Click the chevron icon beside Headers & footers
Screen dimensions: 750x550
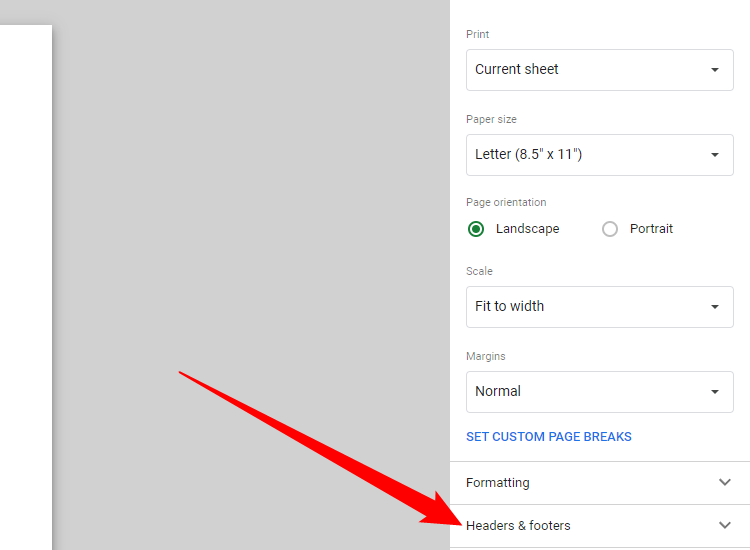[725, 525]
